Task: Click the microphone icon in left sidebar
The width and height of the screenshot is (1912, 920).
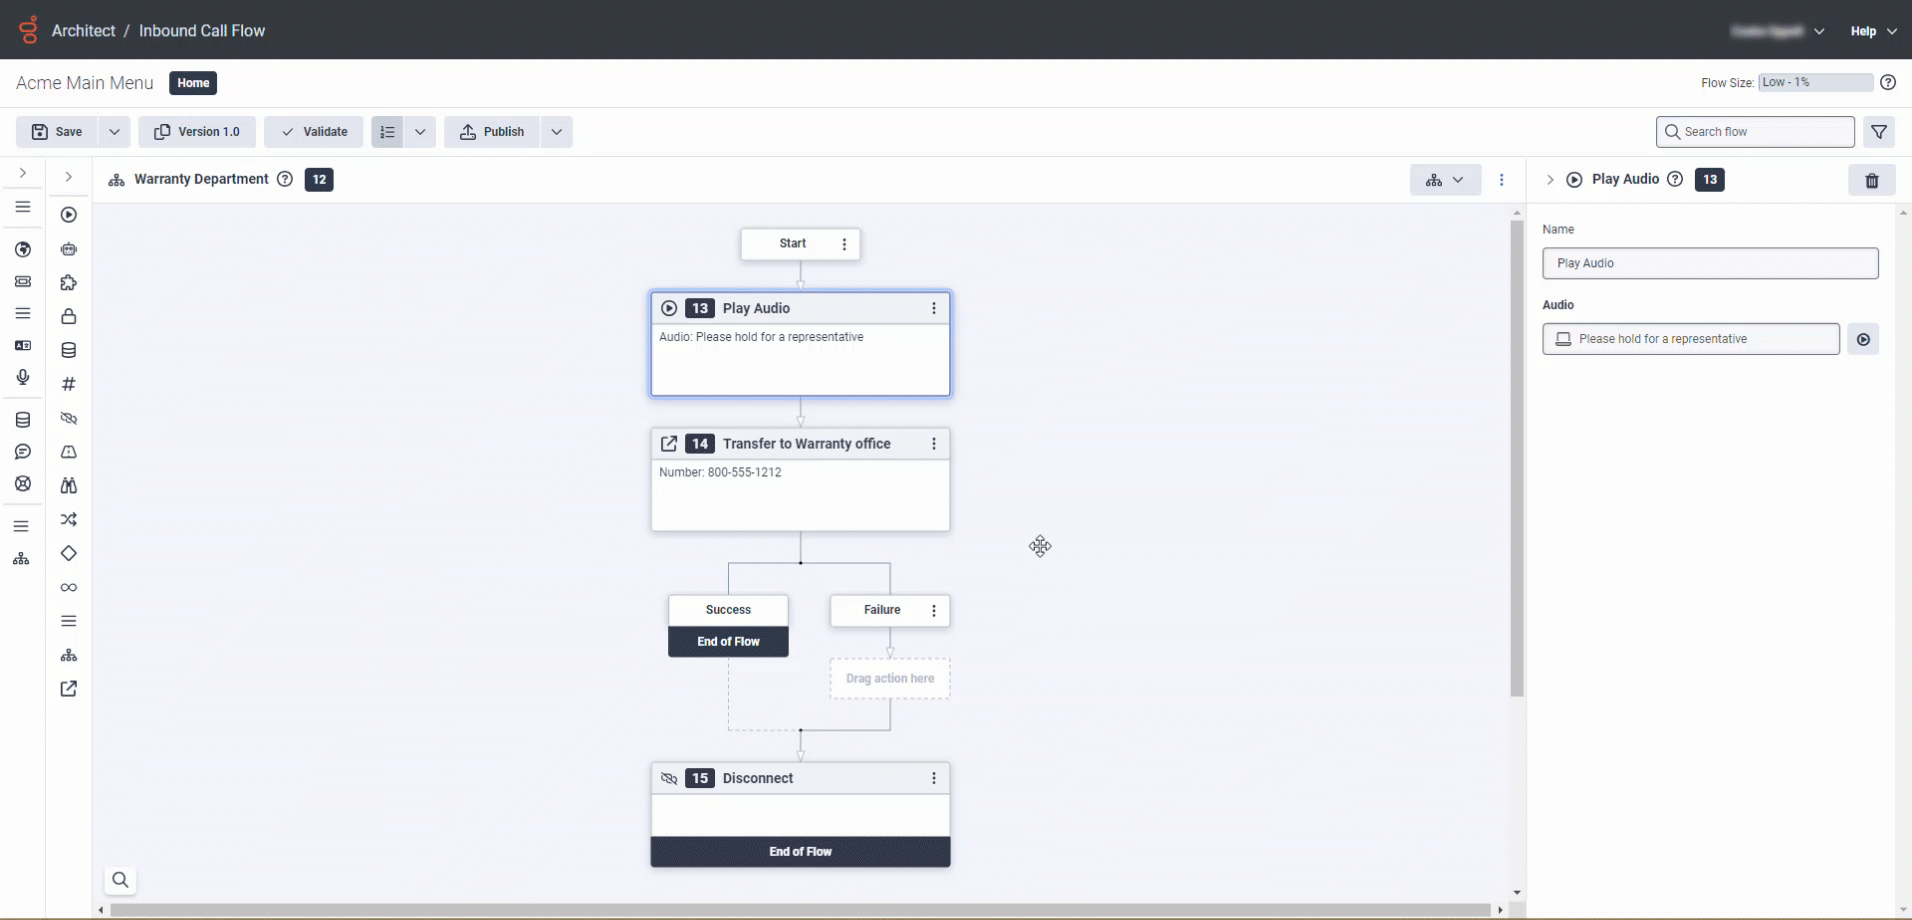Action: [x=23, y=378]
